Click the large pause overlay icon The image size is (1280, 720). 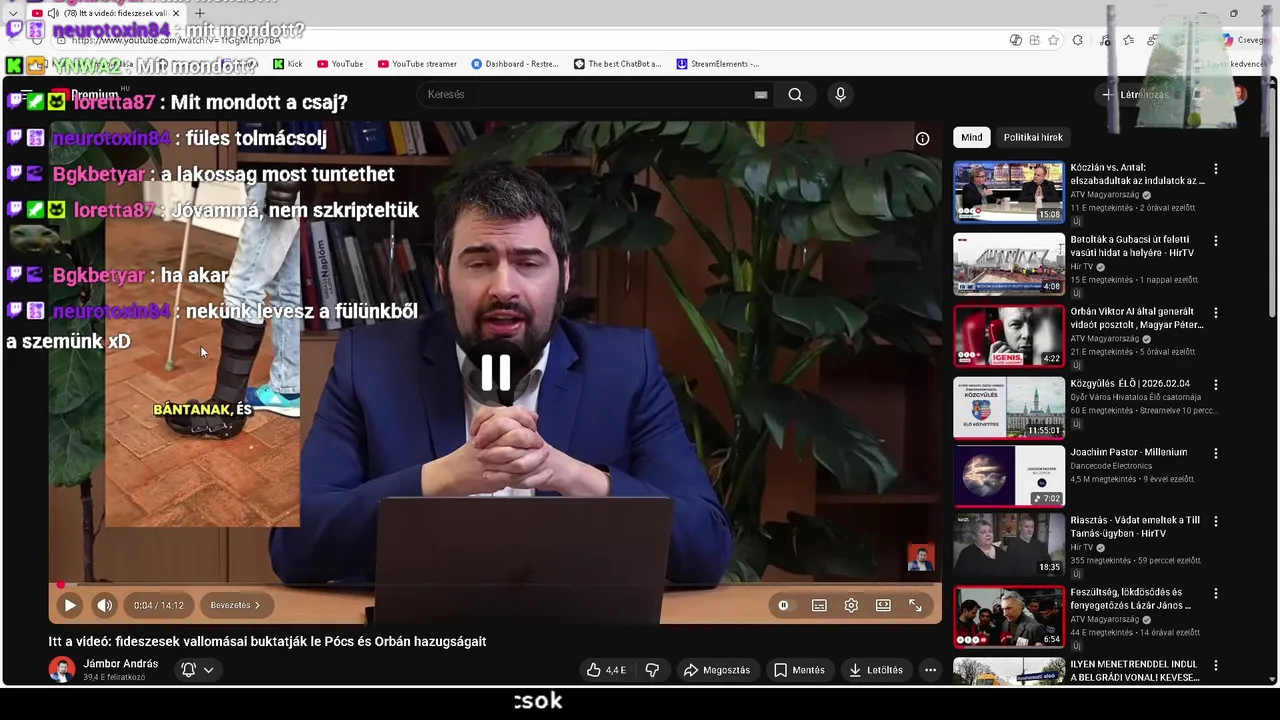[496, 372]
